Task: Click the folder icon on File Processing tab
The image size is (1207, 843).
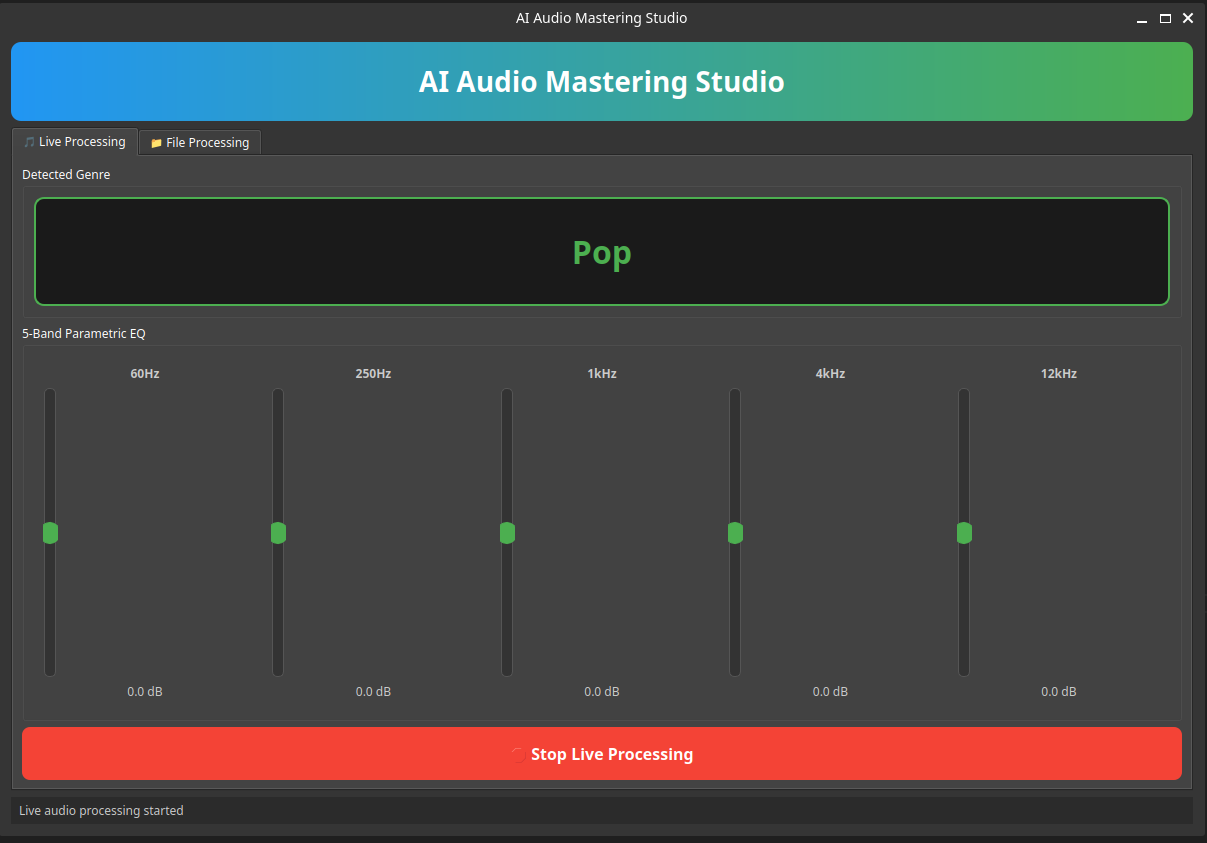Action: (x=156, y=143)
